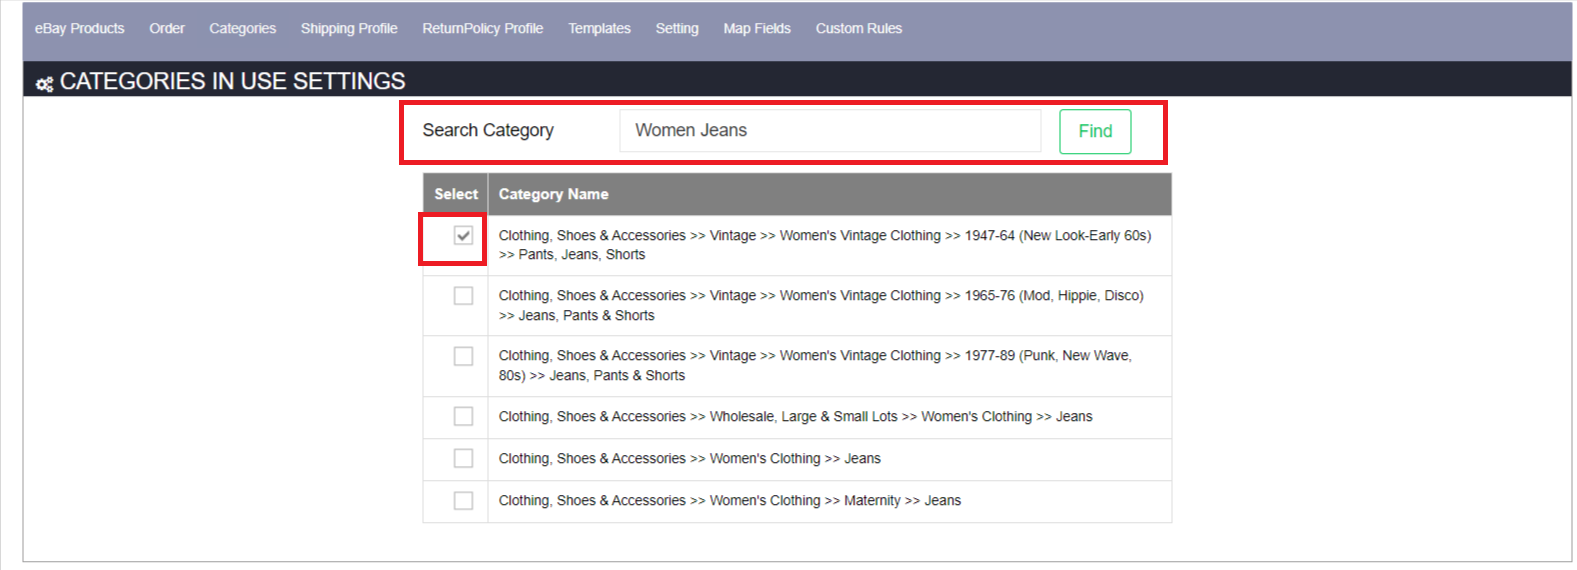Image resolution: width=1577 pixels, height=570 pixels.
Task: Click the Category Name column header
Action: click(x=554, y=194)
